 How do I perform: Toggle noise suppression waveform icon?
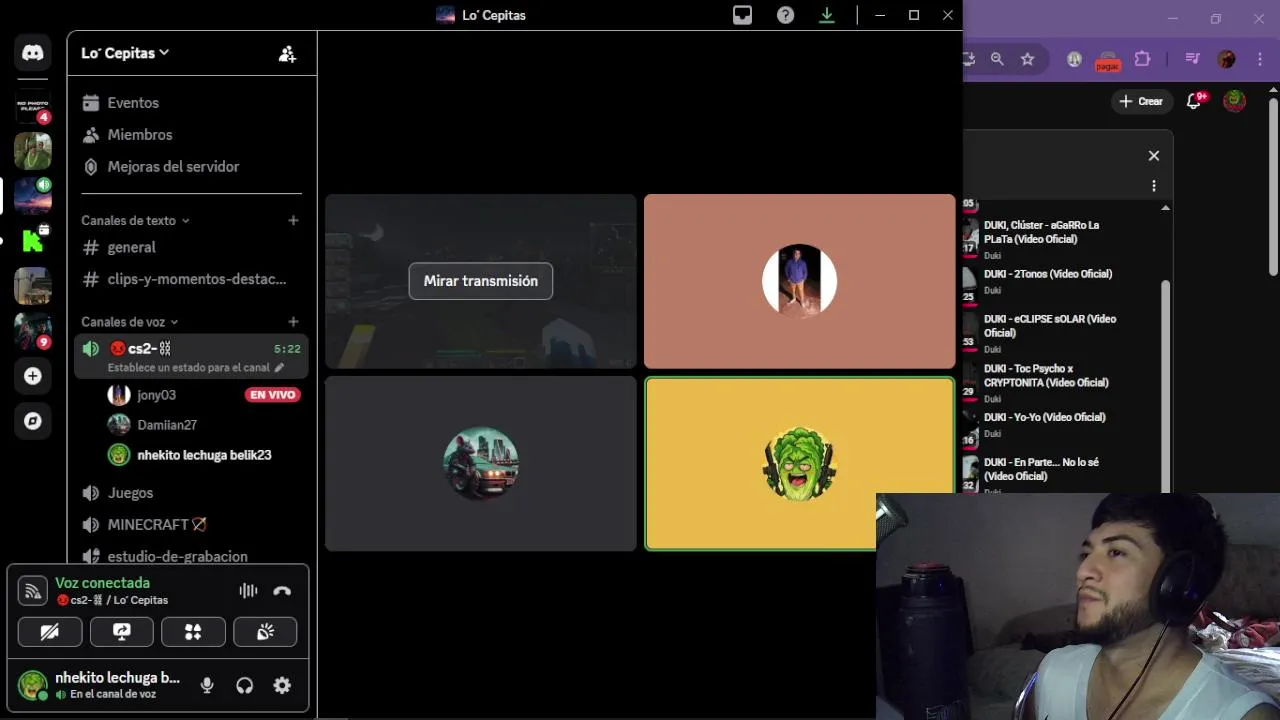[248, 591]
